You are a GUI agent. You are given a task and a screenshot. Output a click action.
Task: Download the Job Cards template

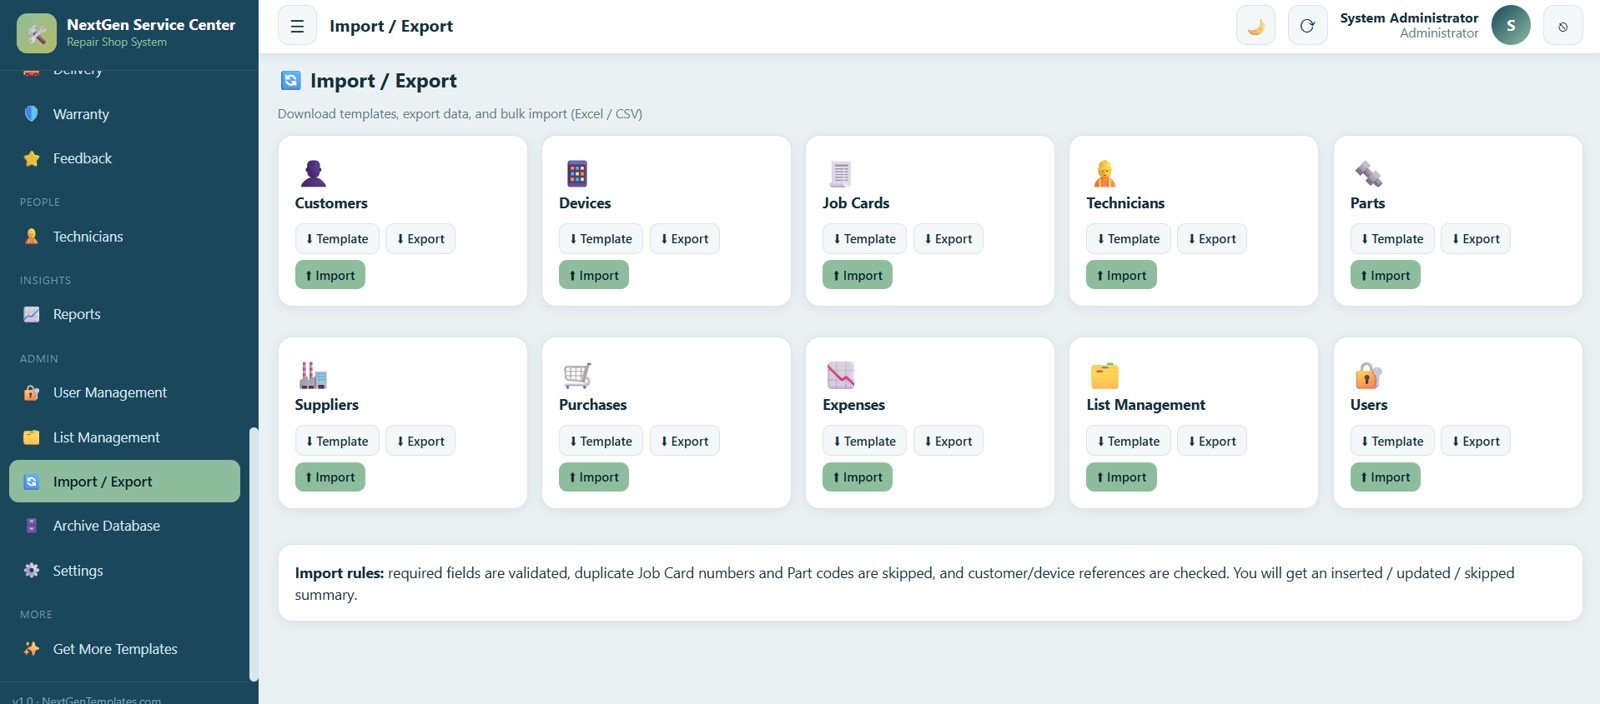[x=865, y=239]
